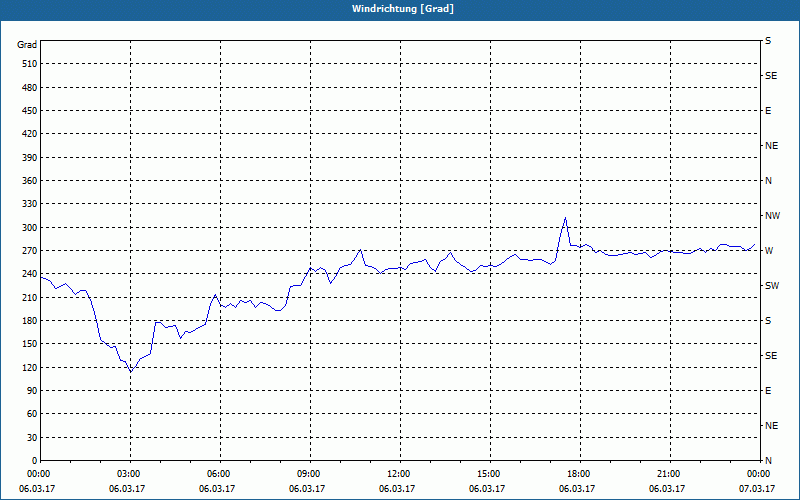Click the W compass label
Viewport: 800px width, 500px height.
click(769, 251)
